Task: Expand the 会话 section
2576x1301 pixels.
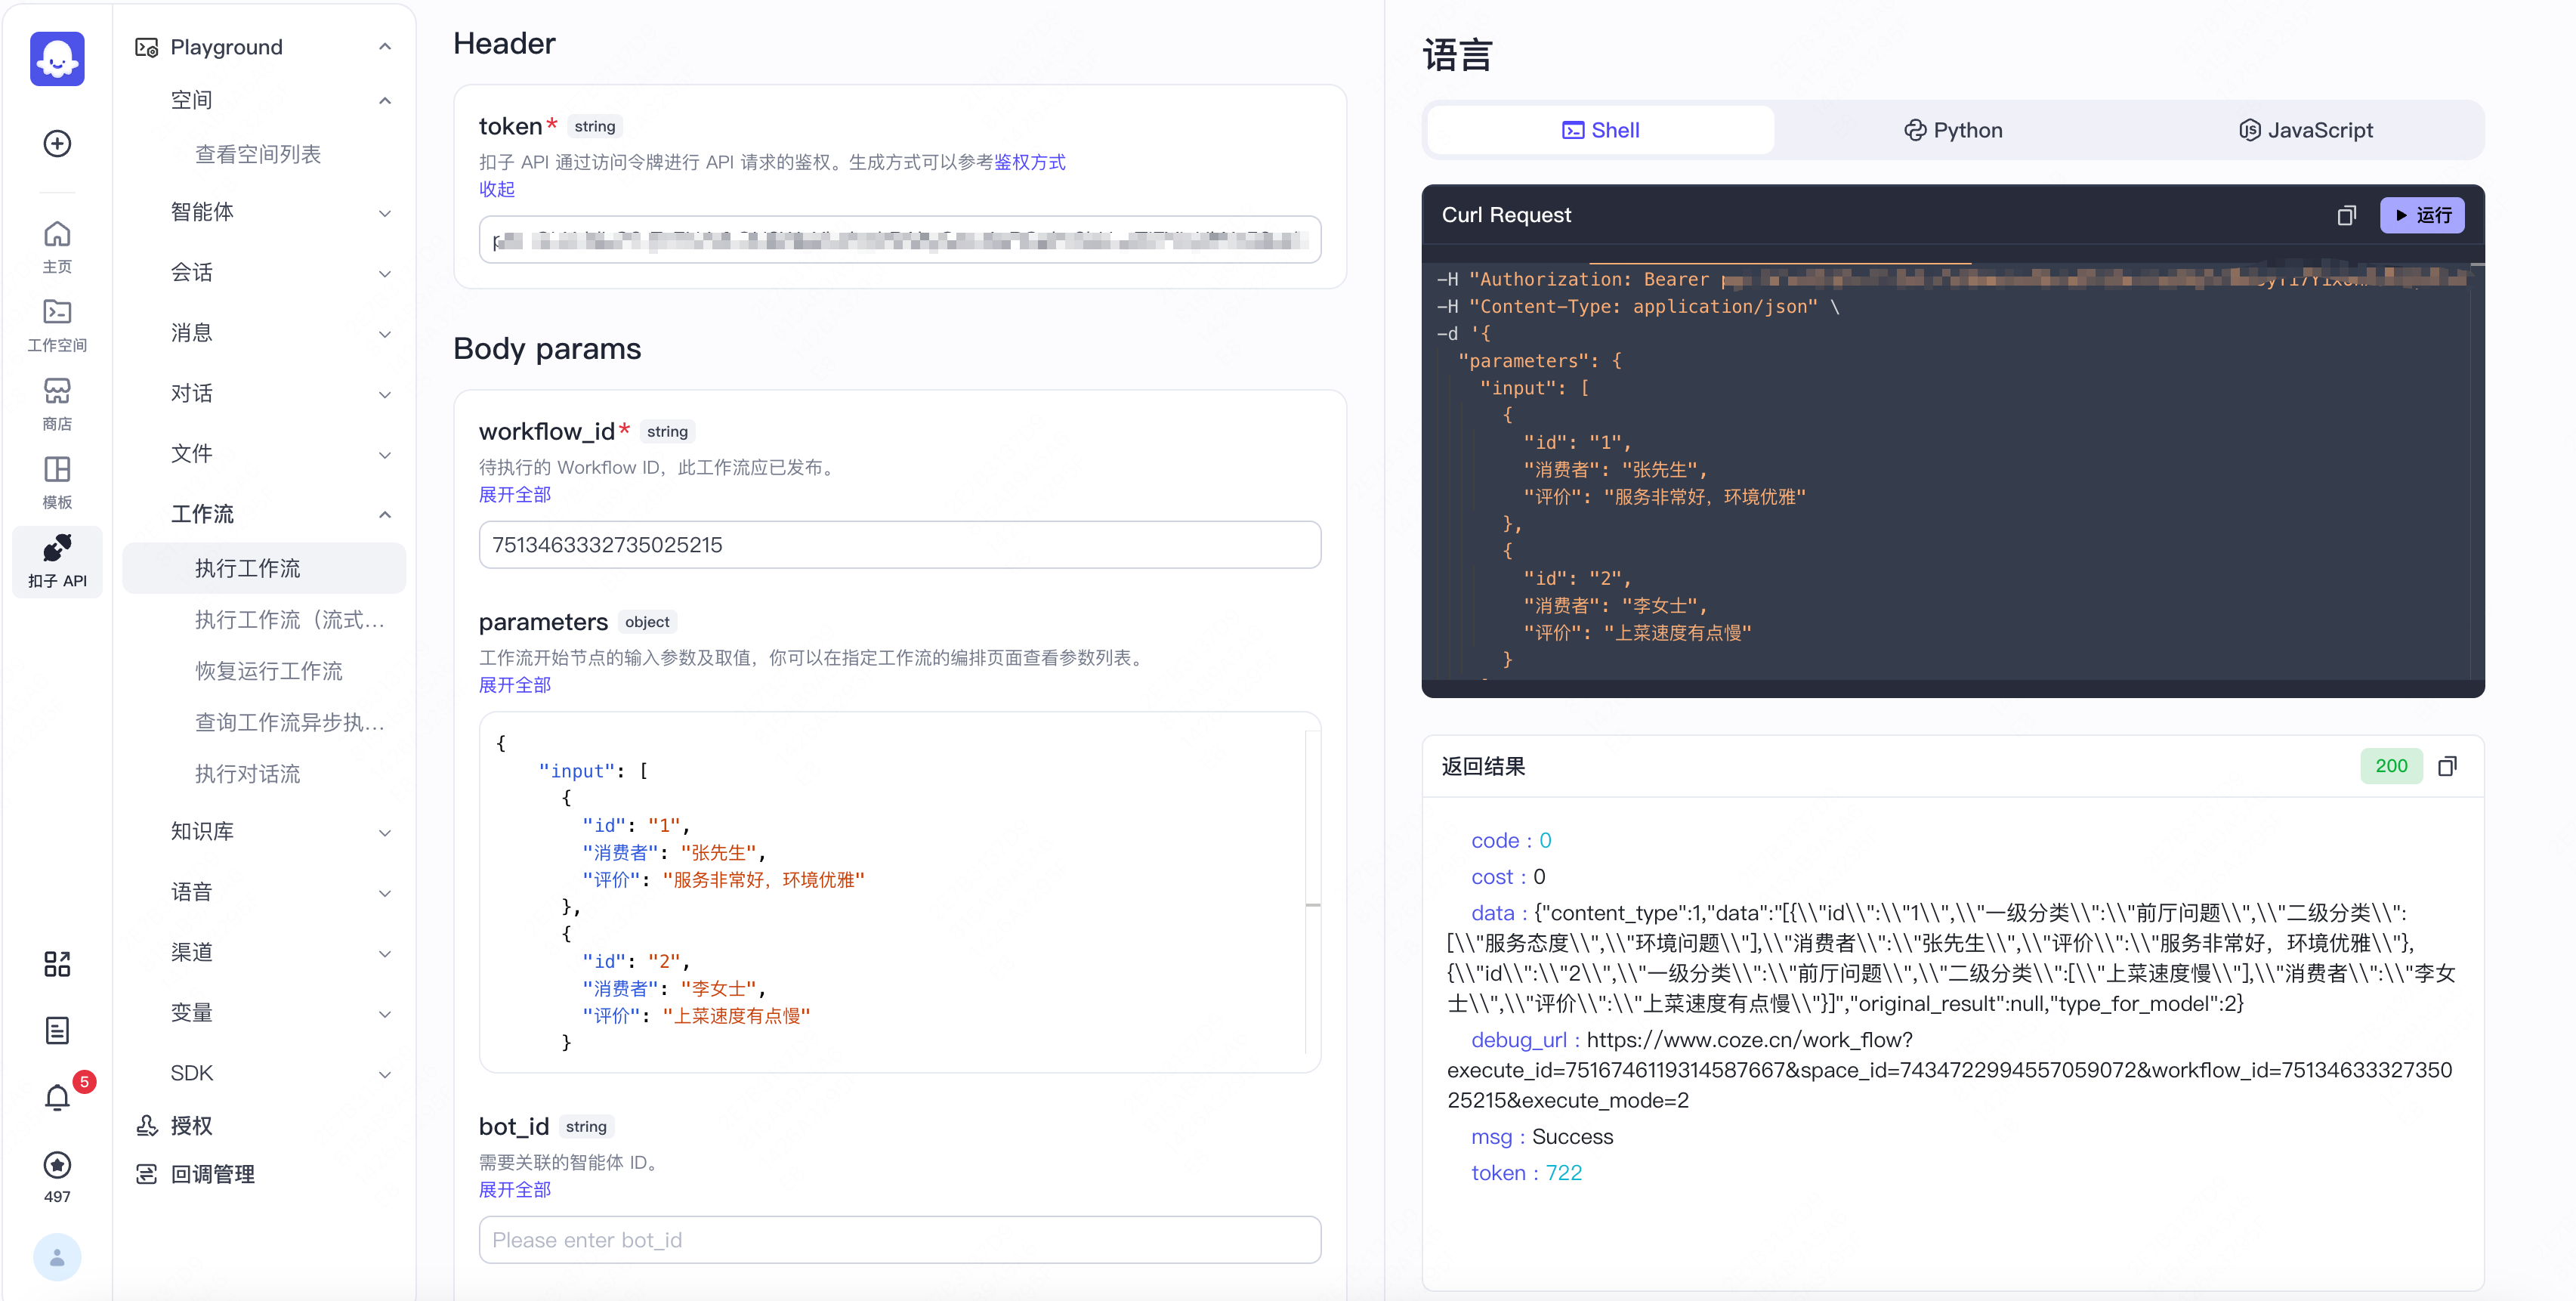Action: (385, 273)
